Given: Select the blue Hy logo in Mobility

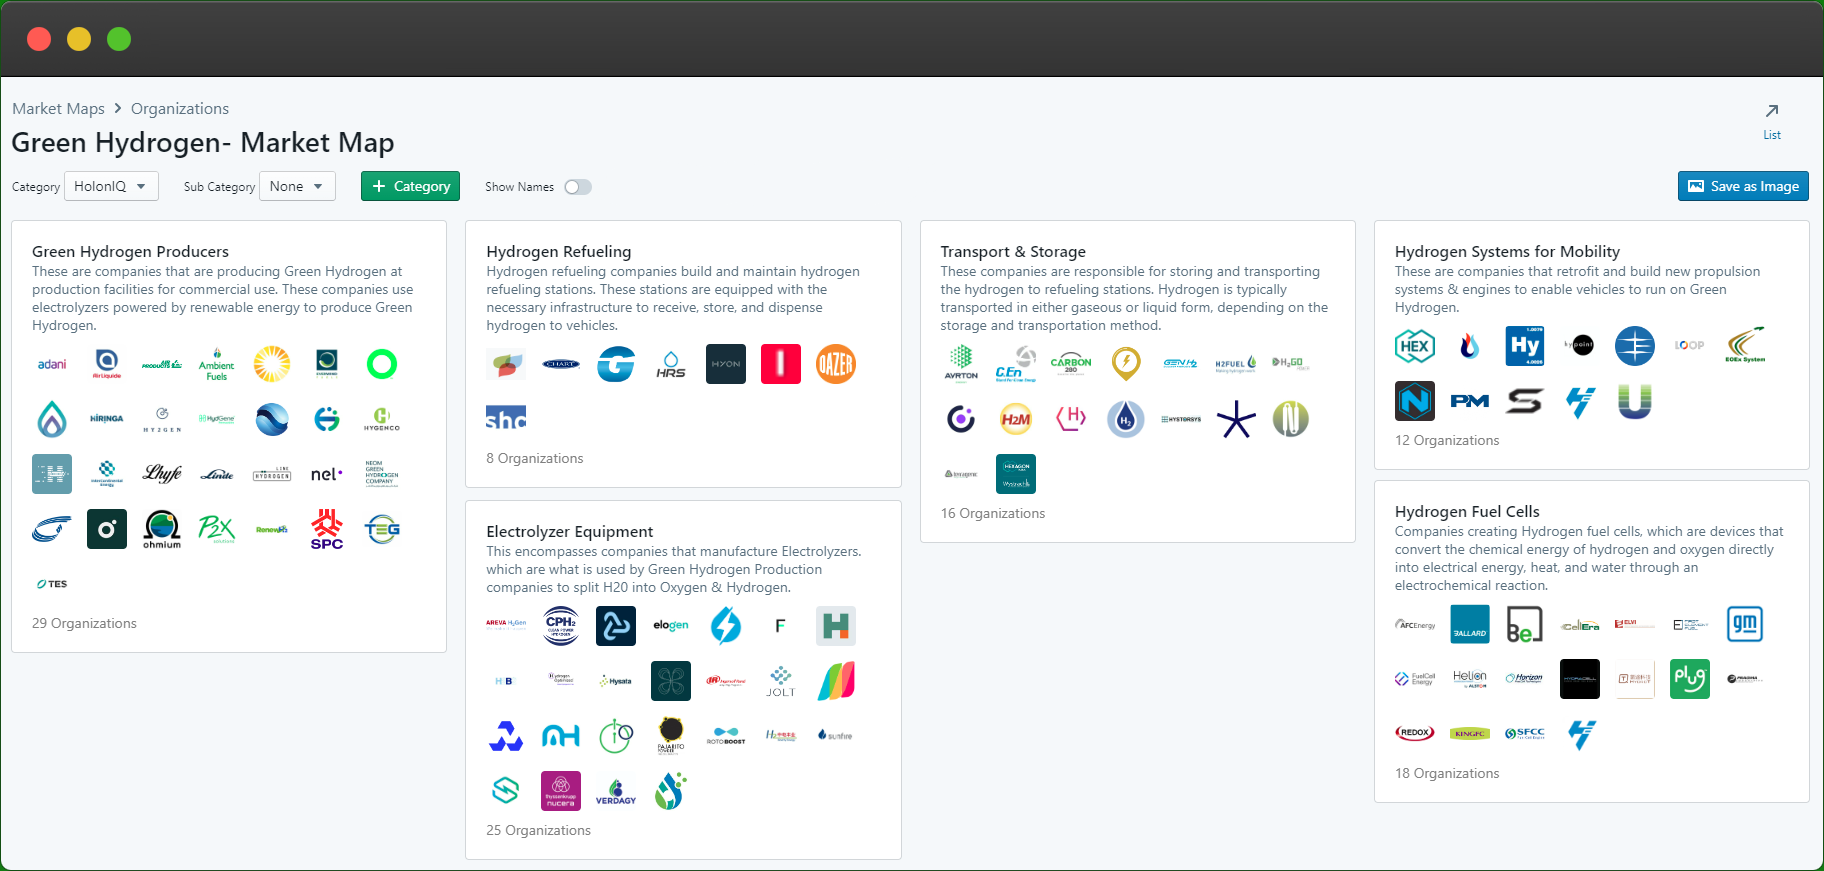Looking at the screenshot, I should tap(1525, 346).
